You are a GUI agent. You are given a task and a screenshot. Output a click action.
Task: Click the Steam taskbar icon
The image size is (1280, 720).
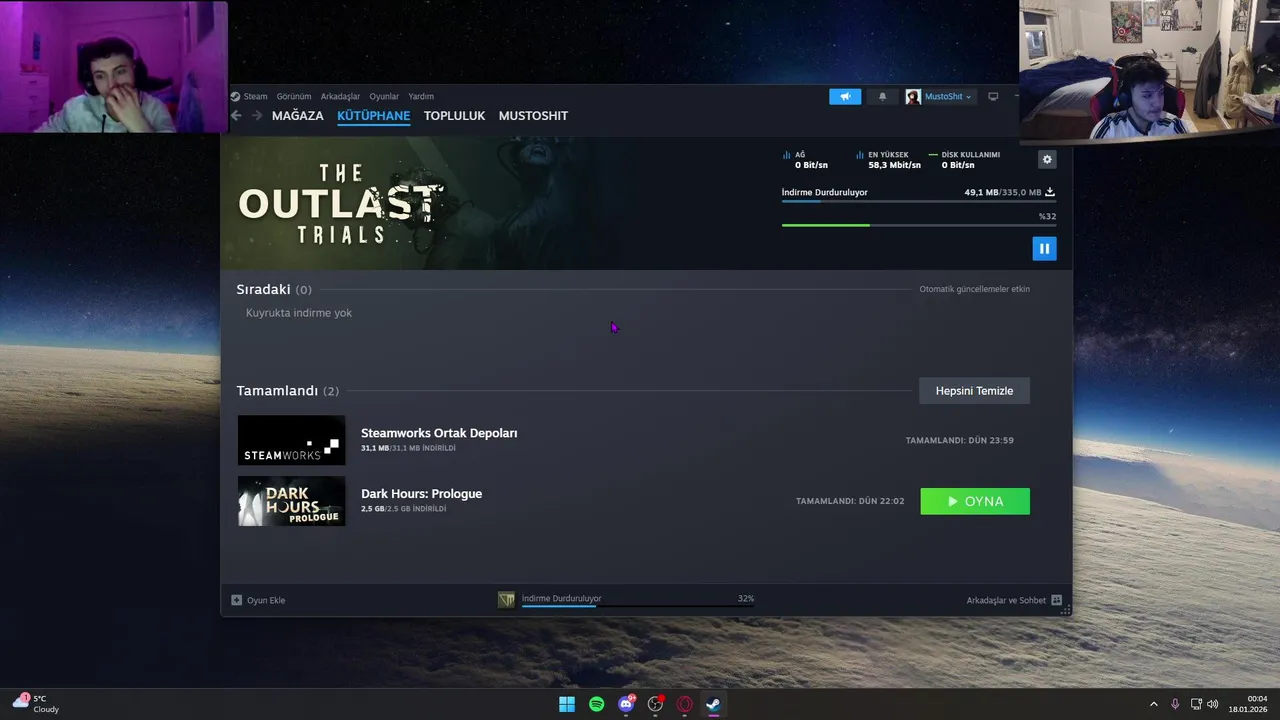point(714,704)
